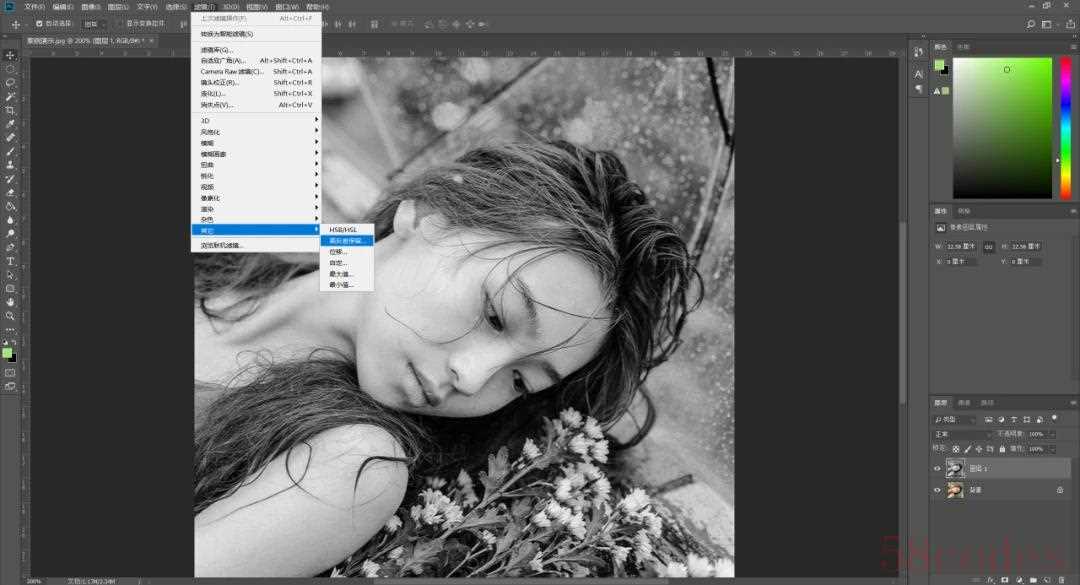Delete layer trash icon

click(x=1061, y=580)
